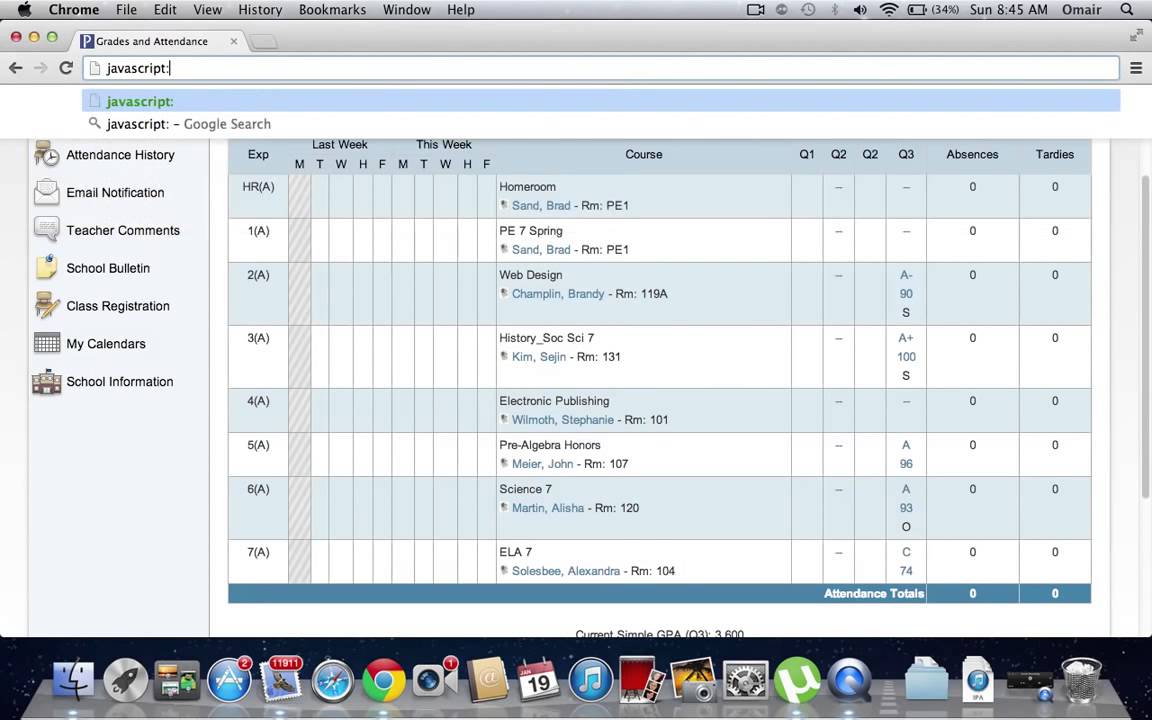This screenshot has width=1152, height=720.
Task: Click the Attendance Totals row label
Action: [x=874, y=594]
